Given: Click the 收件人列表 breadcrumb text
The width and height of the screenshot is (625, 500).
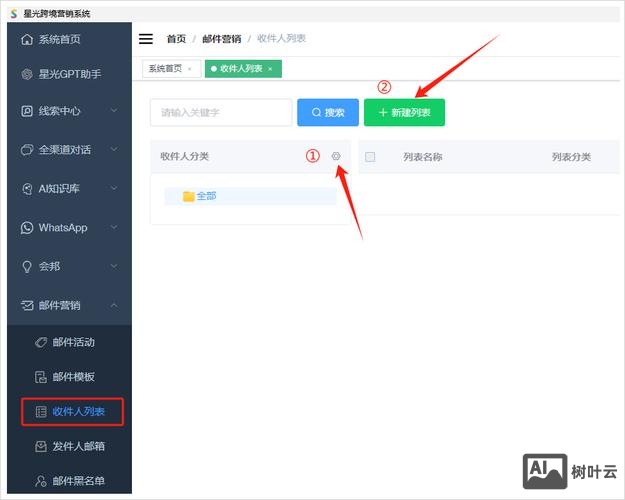Looking at the screenshot, I should click(281, 38).
